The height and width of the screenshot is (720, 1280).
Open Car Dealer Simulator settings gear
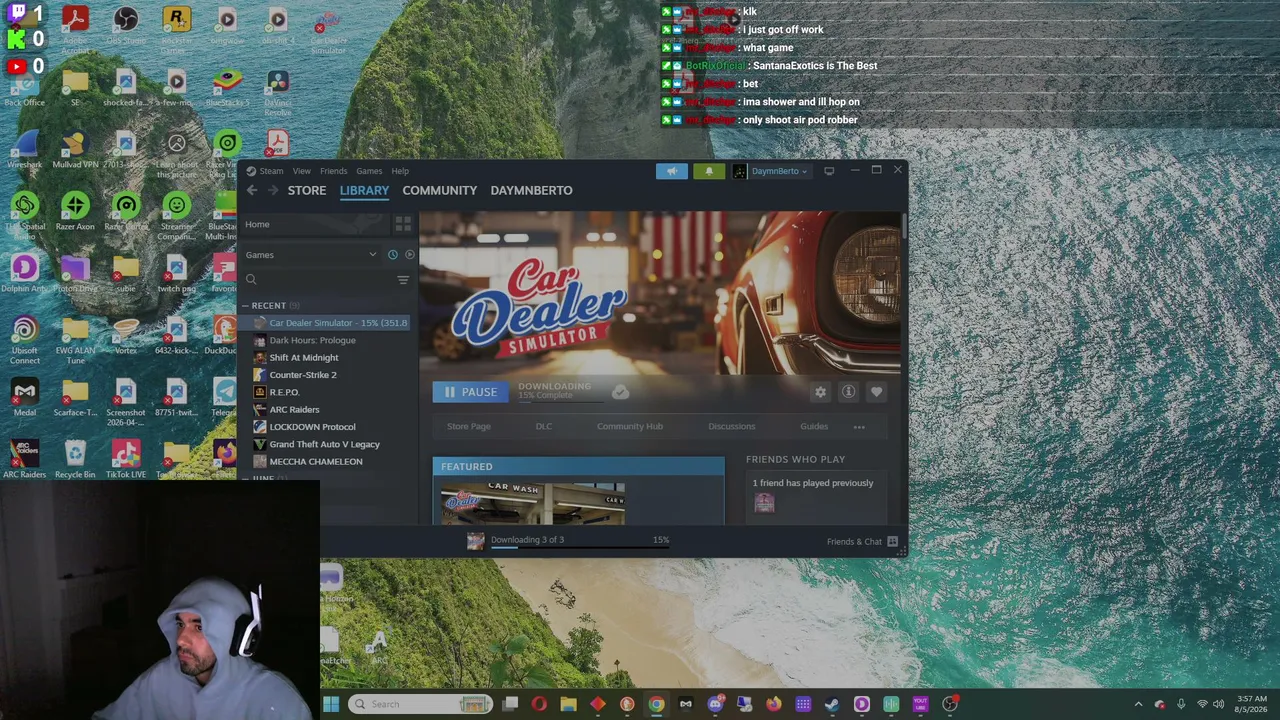[820, 392]
